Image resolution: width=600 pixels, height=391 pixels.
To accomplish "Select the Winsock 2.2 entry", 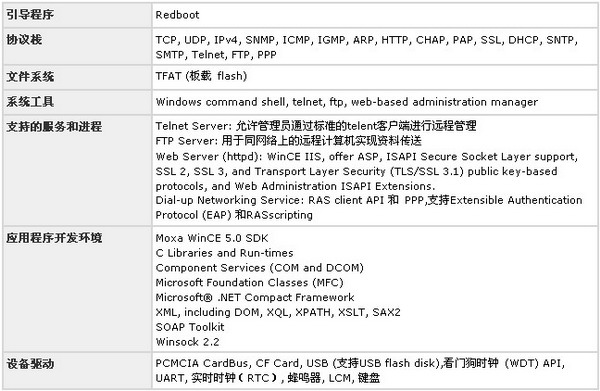I will (187, 342).
